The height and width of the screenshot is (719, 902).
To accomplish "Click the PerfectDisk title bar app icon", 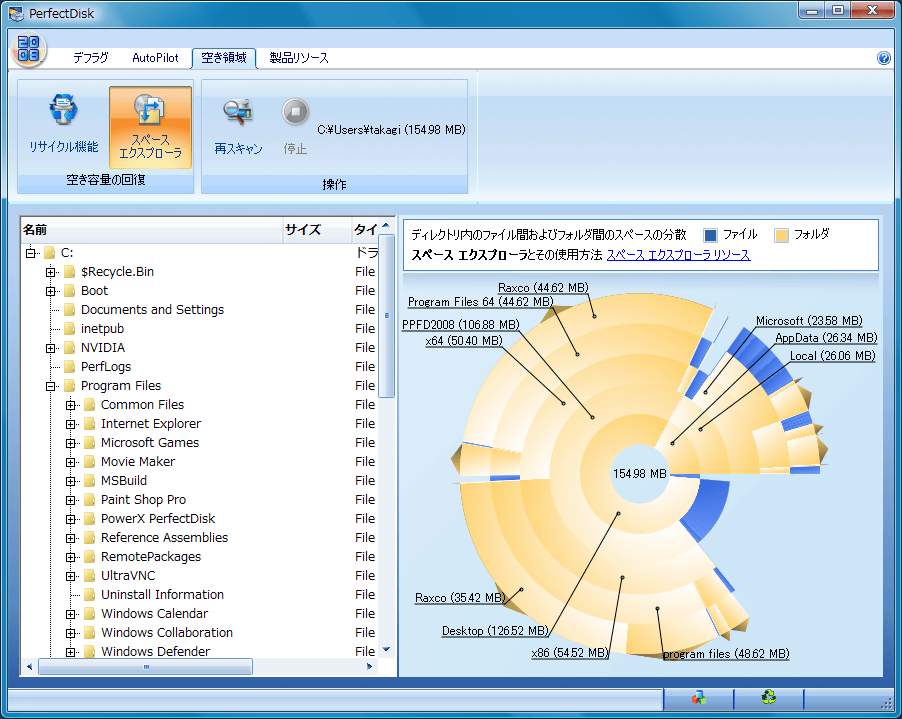I will pyautogui.click(x=16, y=13).
